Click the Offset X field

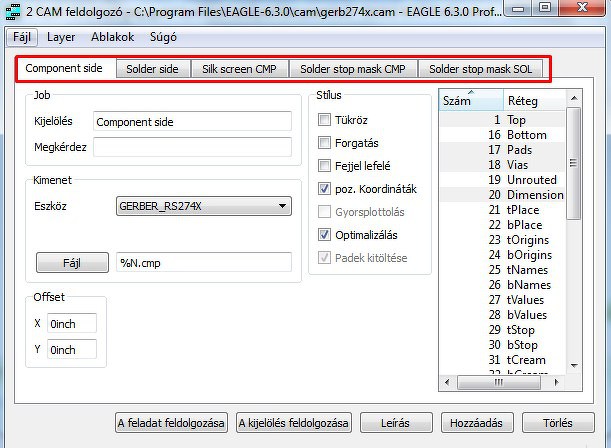pyautogui.click(x=72, y=323)
